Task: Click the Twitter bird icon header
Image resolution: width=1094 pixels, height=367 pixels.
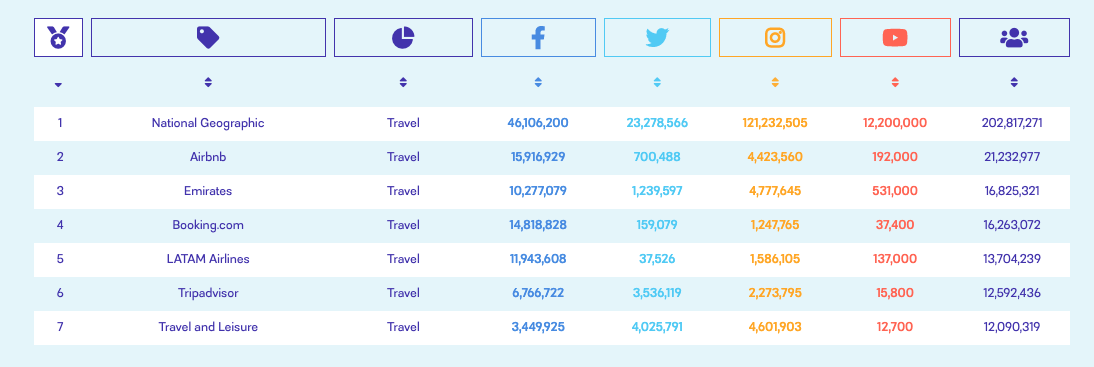Action: 657,38
